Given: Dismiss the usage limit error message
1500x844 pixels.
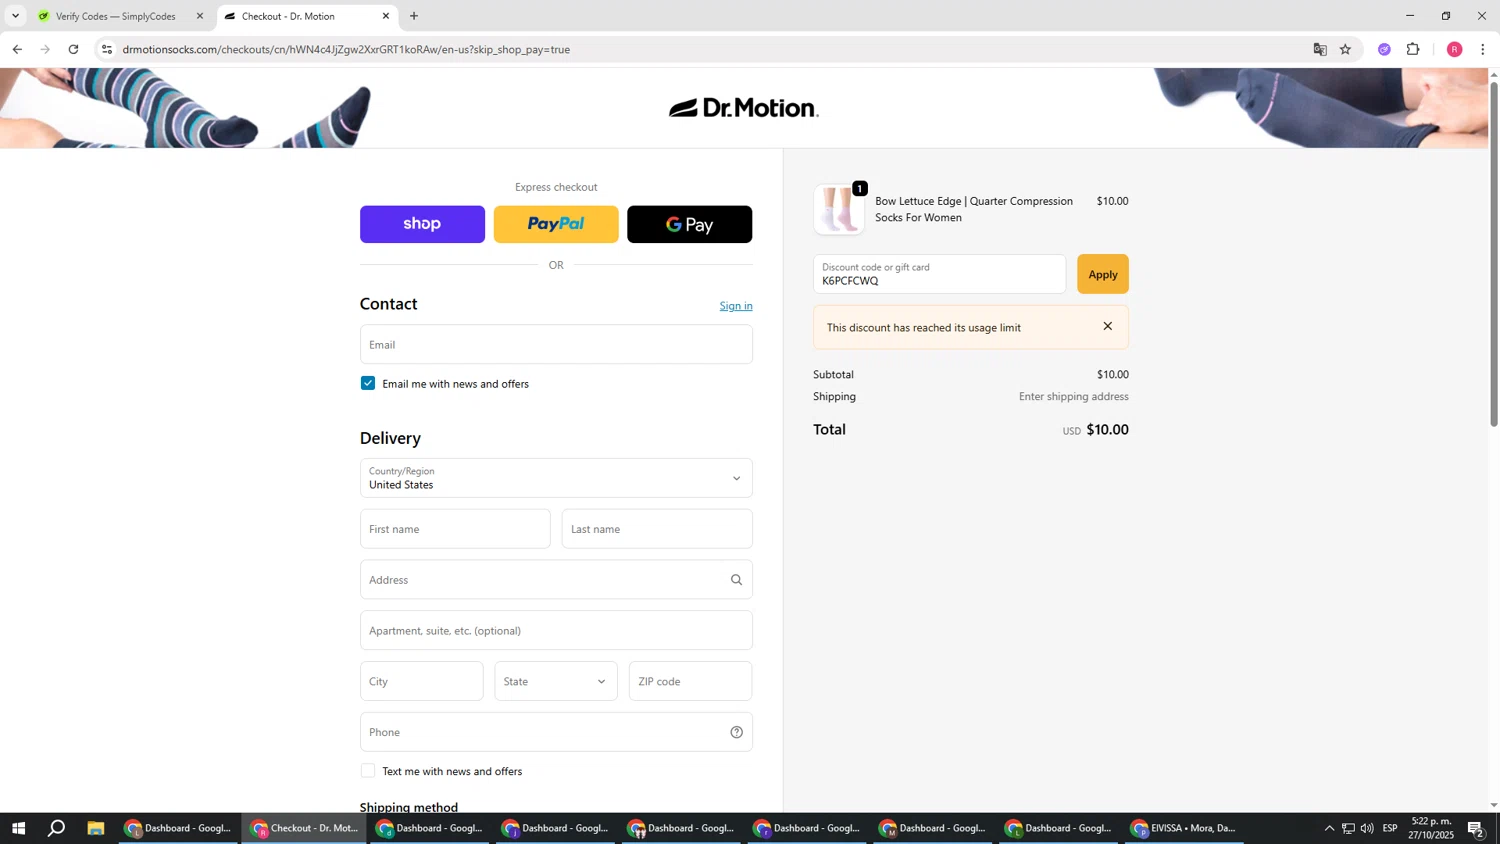Looking at the screenshot, I should [1108, 326].
